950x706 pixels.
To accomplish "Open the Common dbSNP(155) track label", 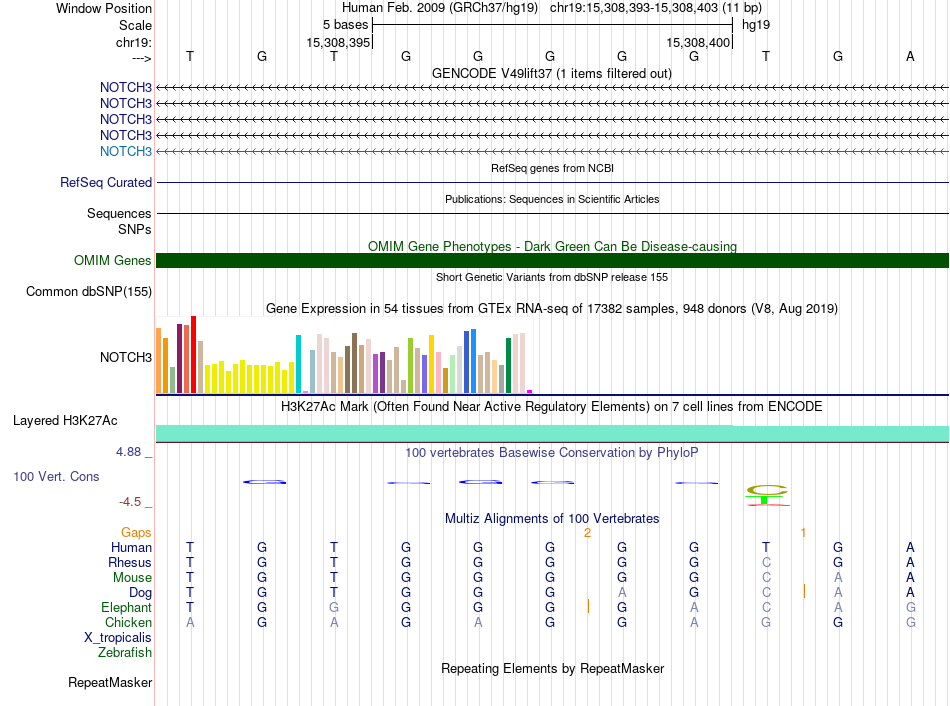I will (x=88, y=292).
